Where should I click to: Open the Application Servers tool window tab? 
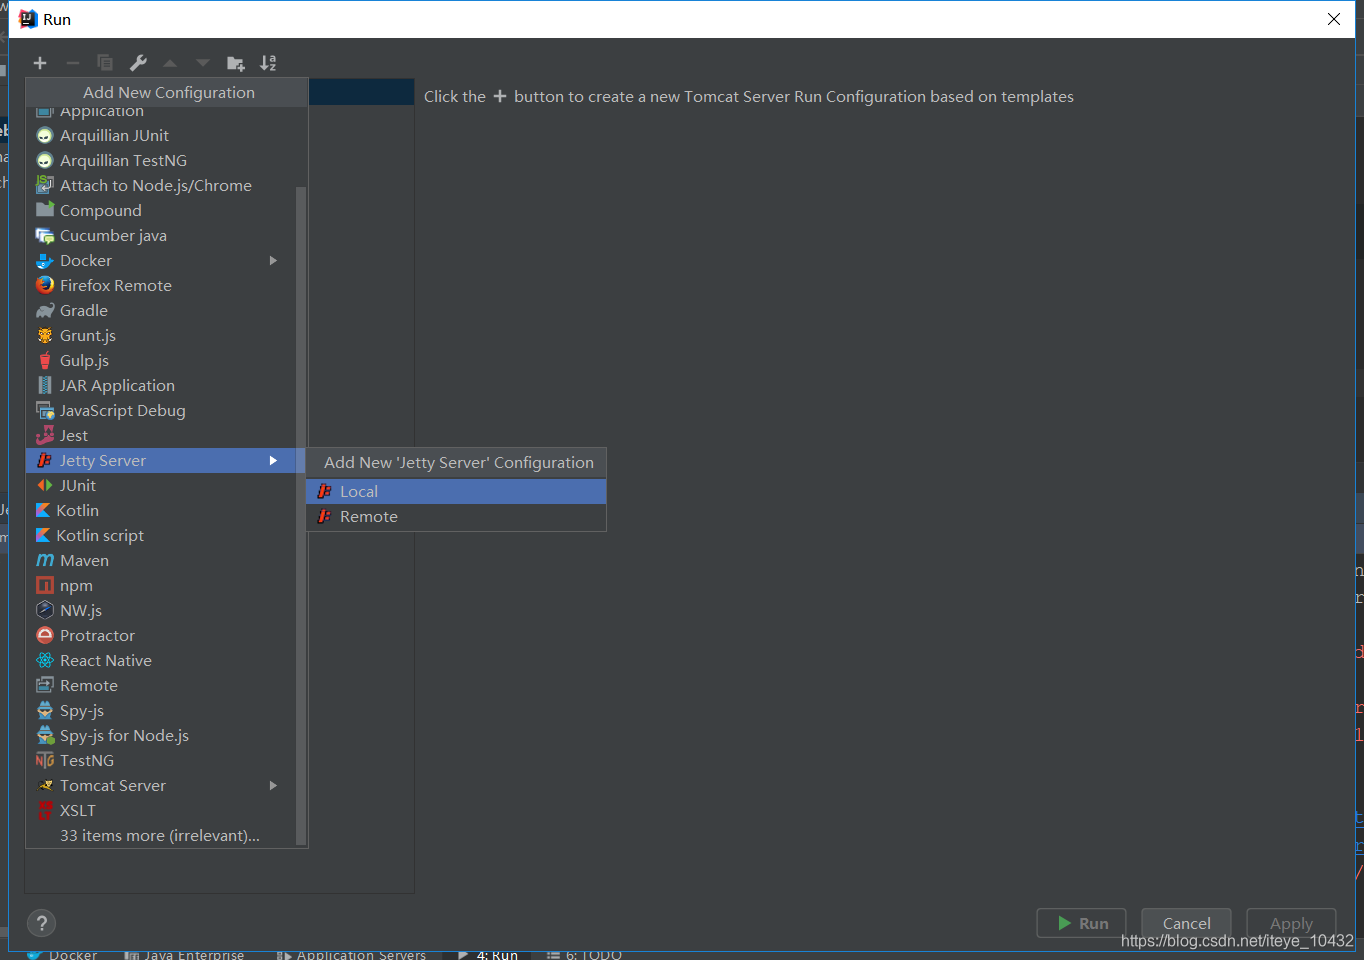351,955
